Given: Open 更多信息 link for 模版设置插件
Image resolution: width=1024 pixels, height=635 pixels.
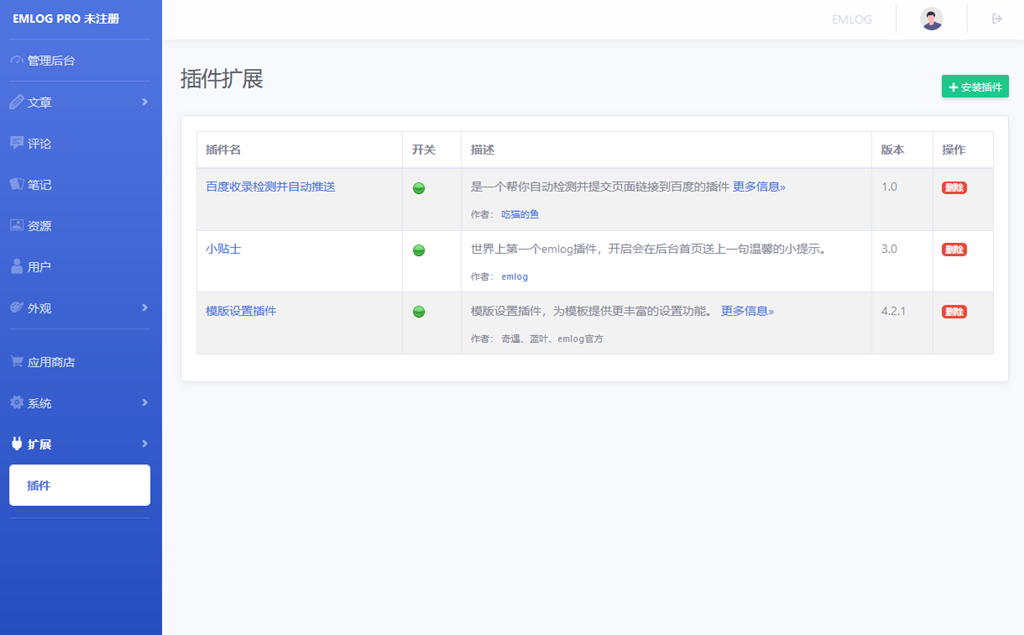Looking at the screenshot, I should click(x=747, y=311).
